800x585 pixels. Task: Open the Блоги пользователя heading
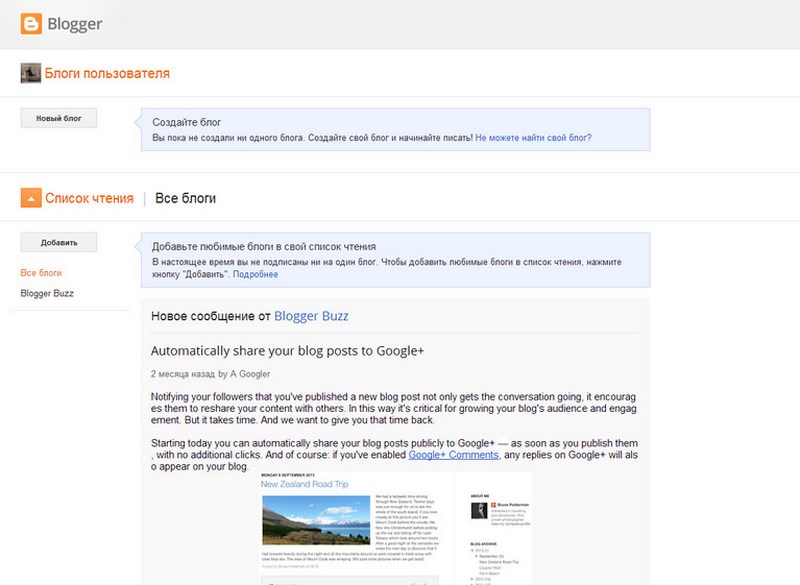click(107, 73)
